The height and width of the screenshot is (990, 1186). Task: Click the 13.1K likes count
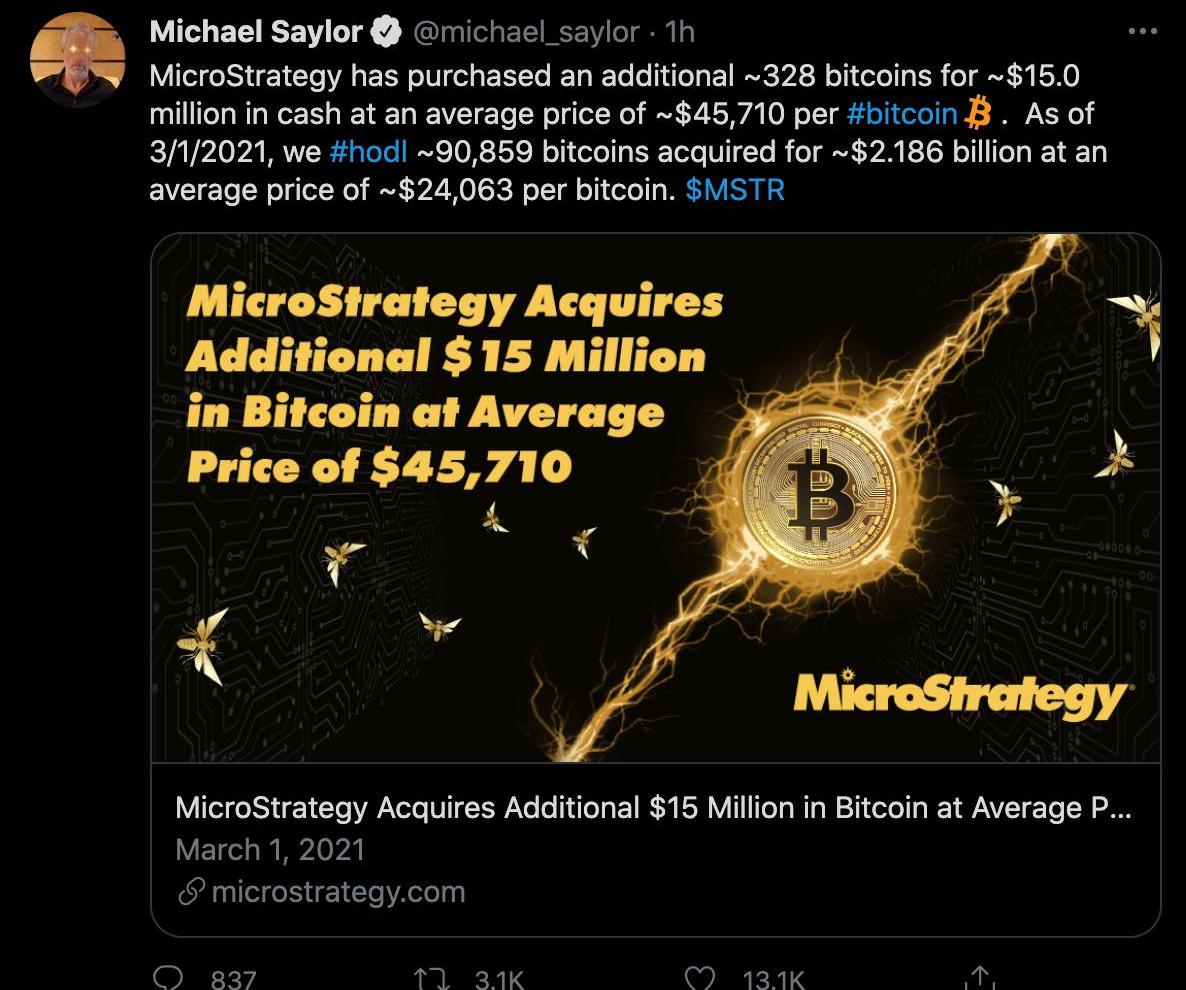tap(775, 979)
